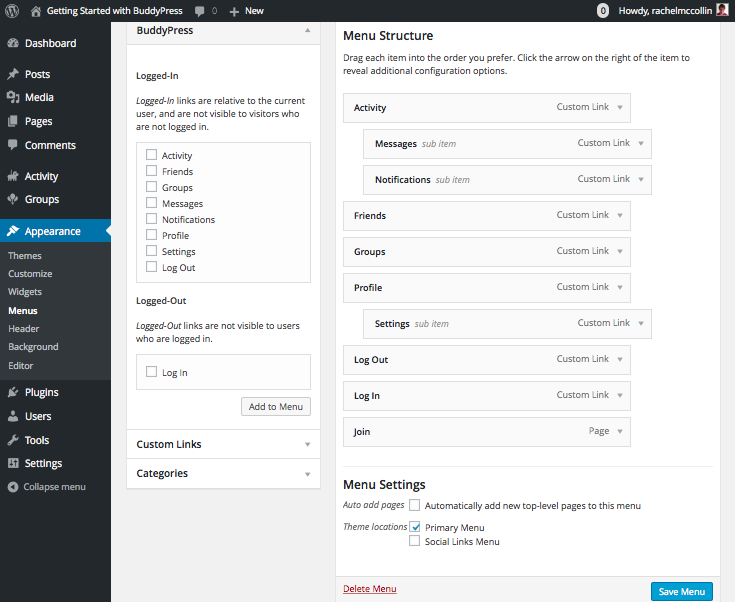Click the Media icon in sidebar
Viewport: 735px width, 602px height.
13,97
